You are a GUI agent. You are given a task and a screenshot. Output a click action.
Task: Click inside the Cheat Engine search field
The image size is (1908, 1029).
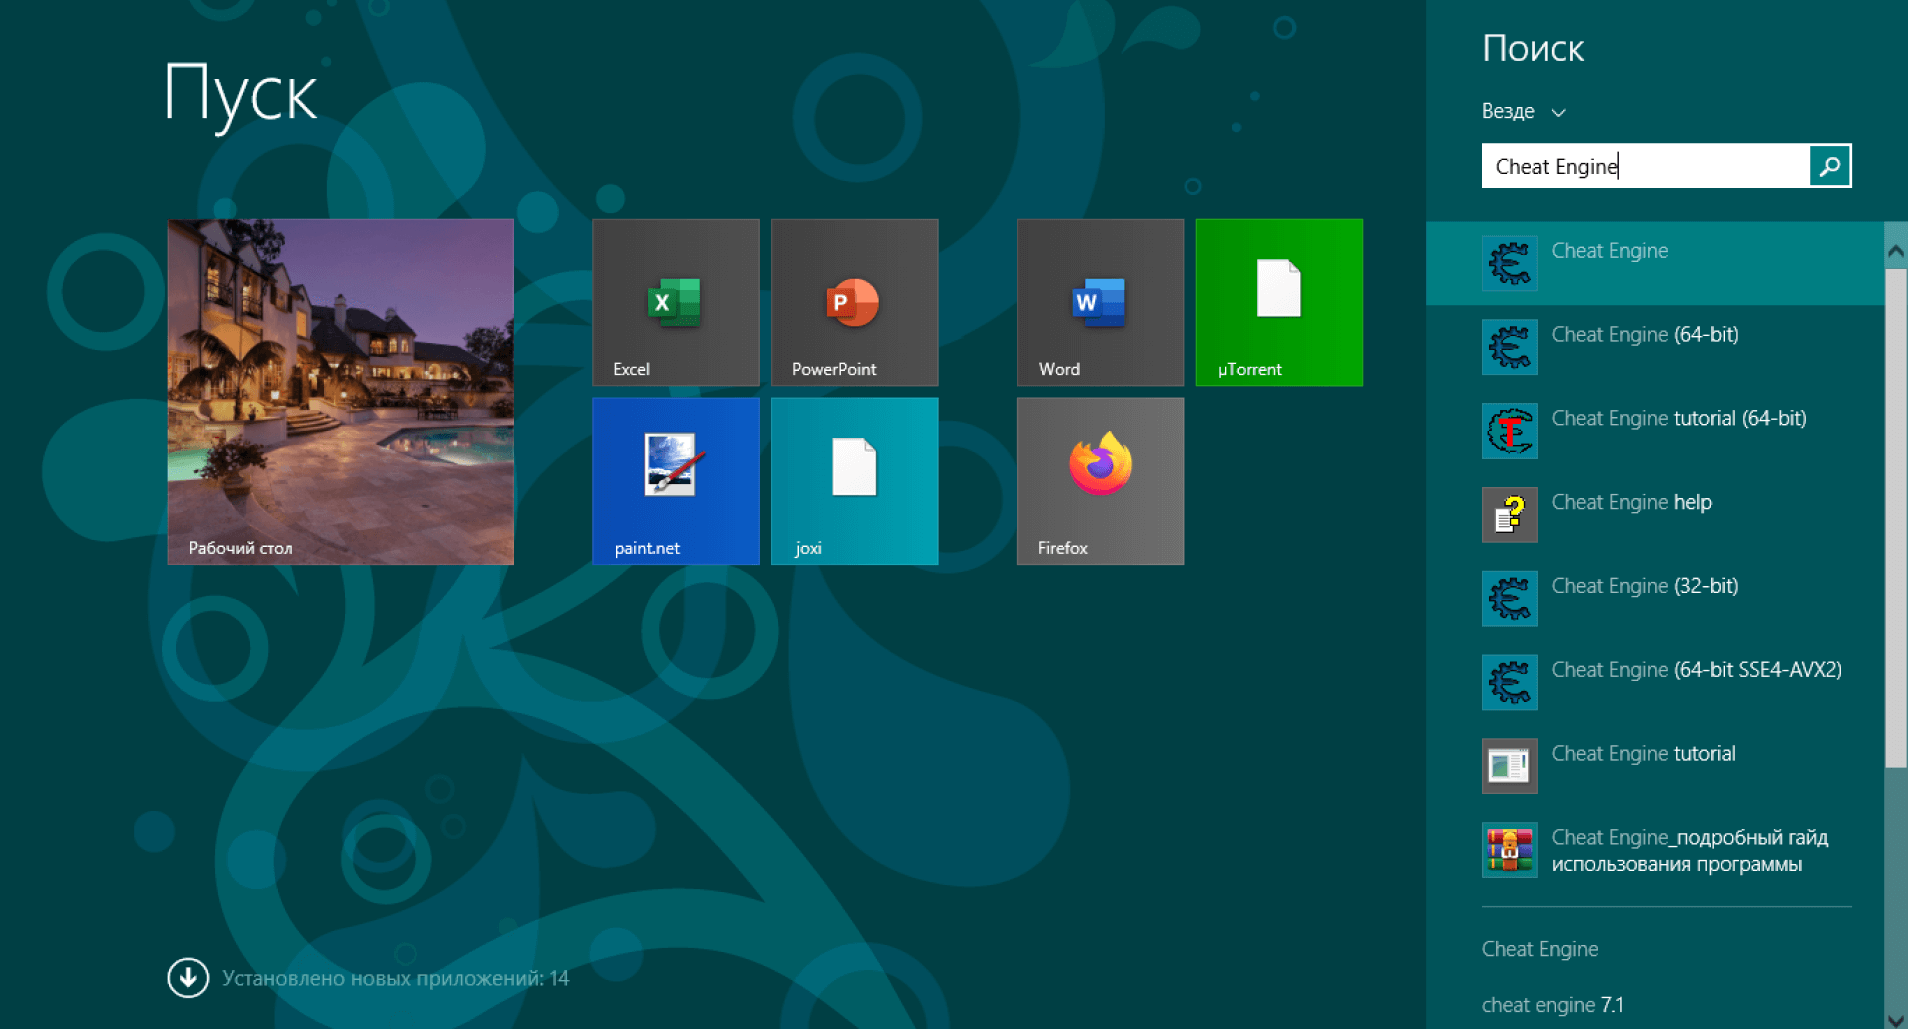tap(1645, 166)
